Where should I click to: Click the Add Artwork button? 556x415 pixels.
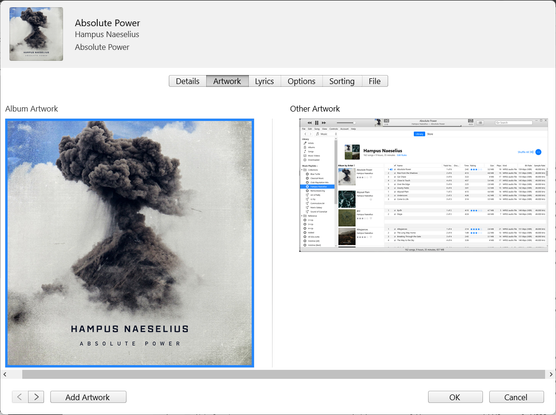(x=88, y=397)
